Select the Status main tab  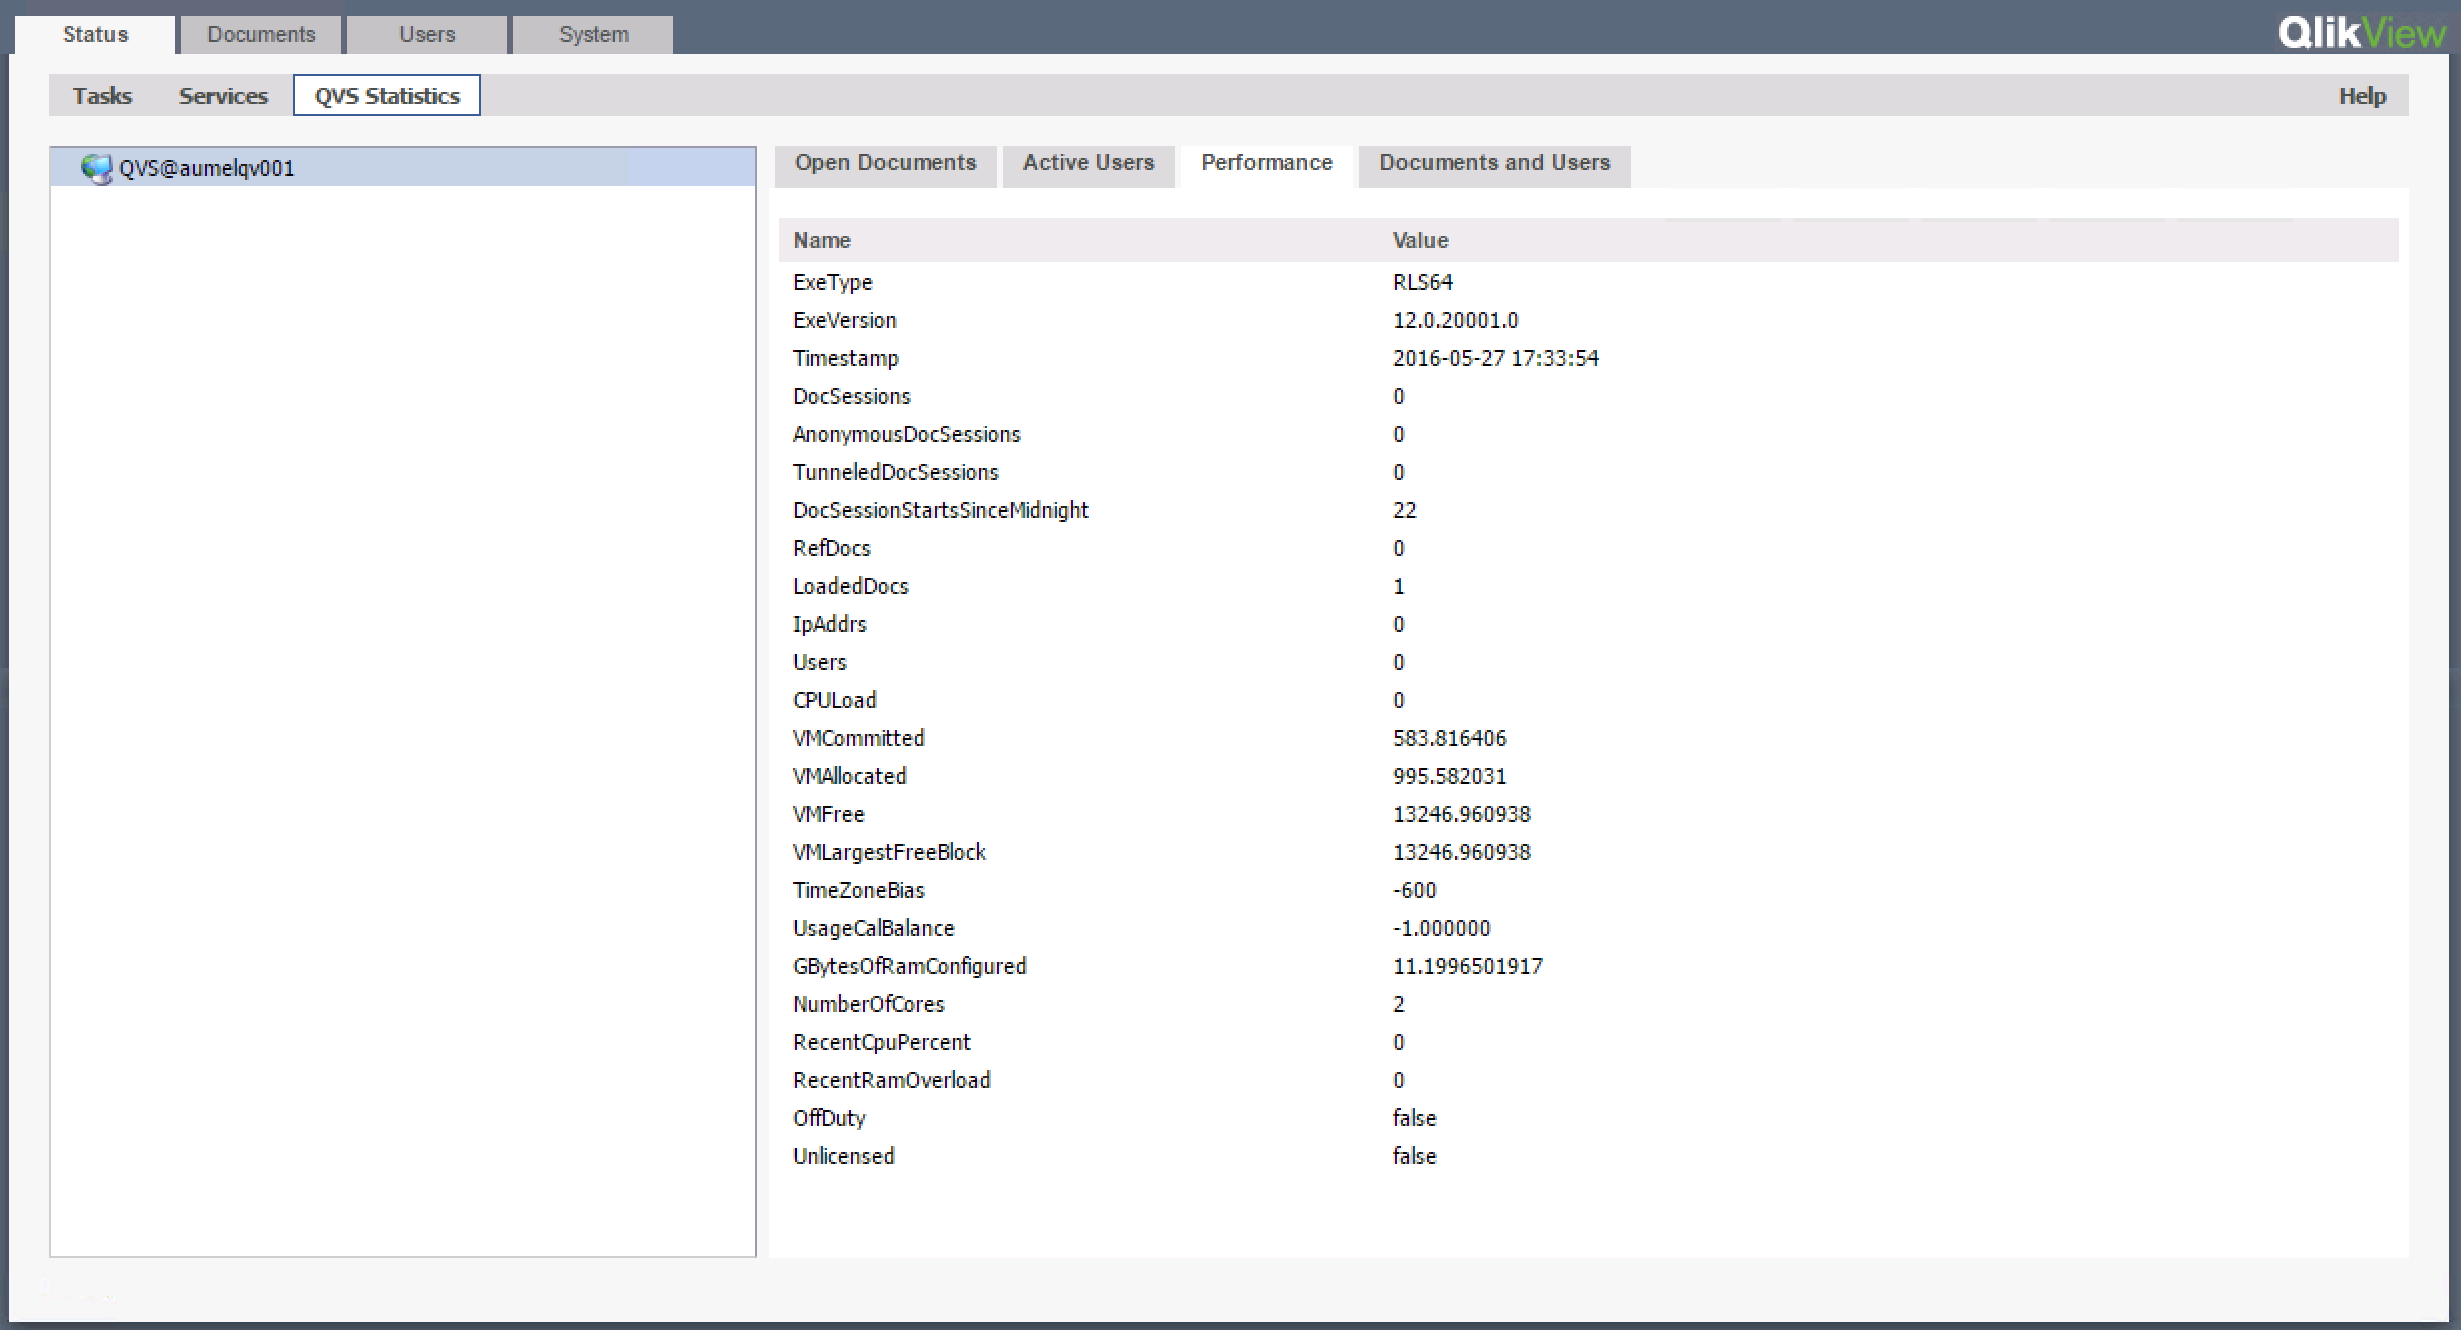click(96, 35)
